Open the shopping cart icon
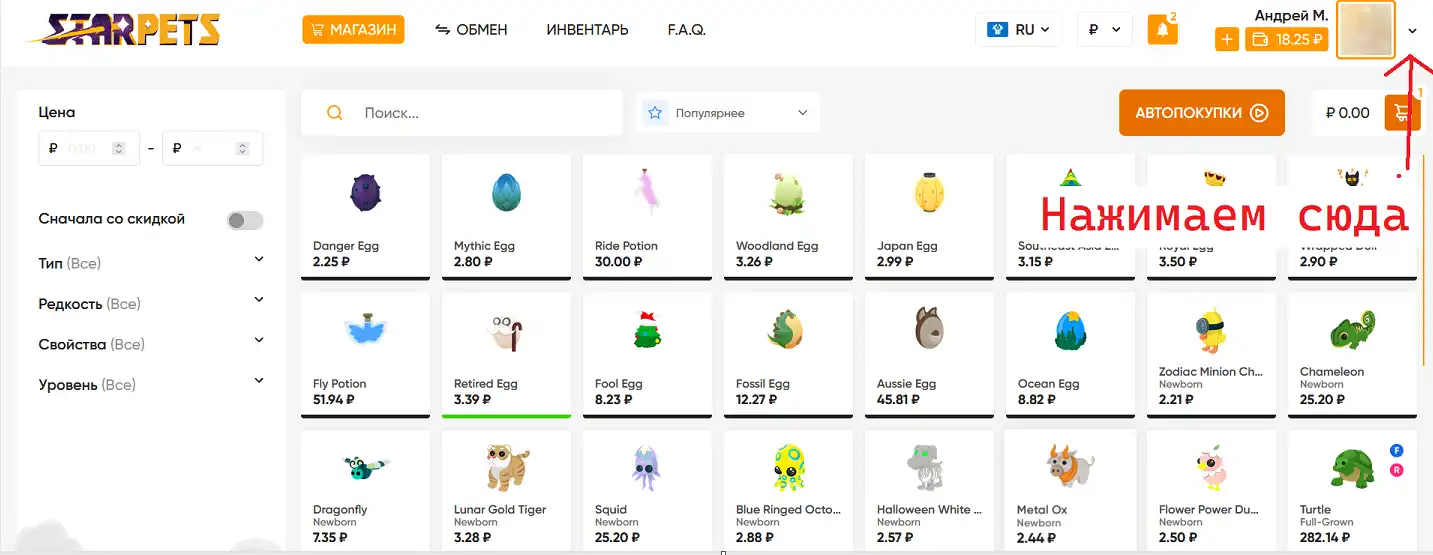The image size is (1433, 555). [x=1402, y=112]
